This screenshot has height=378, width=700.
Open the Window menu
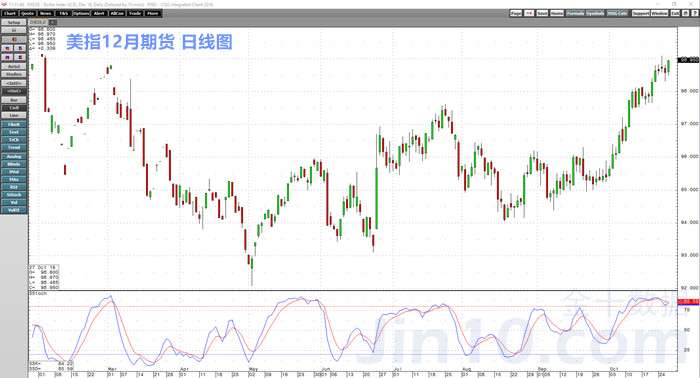pos(659,13)
